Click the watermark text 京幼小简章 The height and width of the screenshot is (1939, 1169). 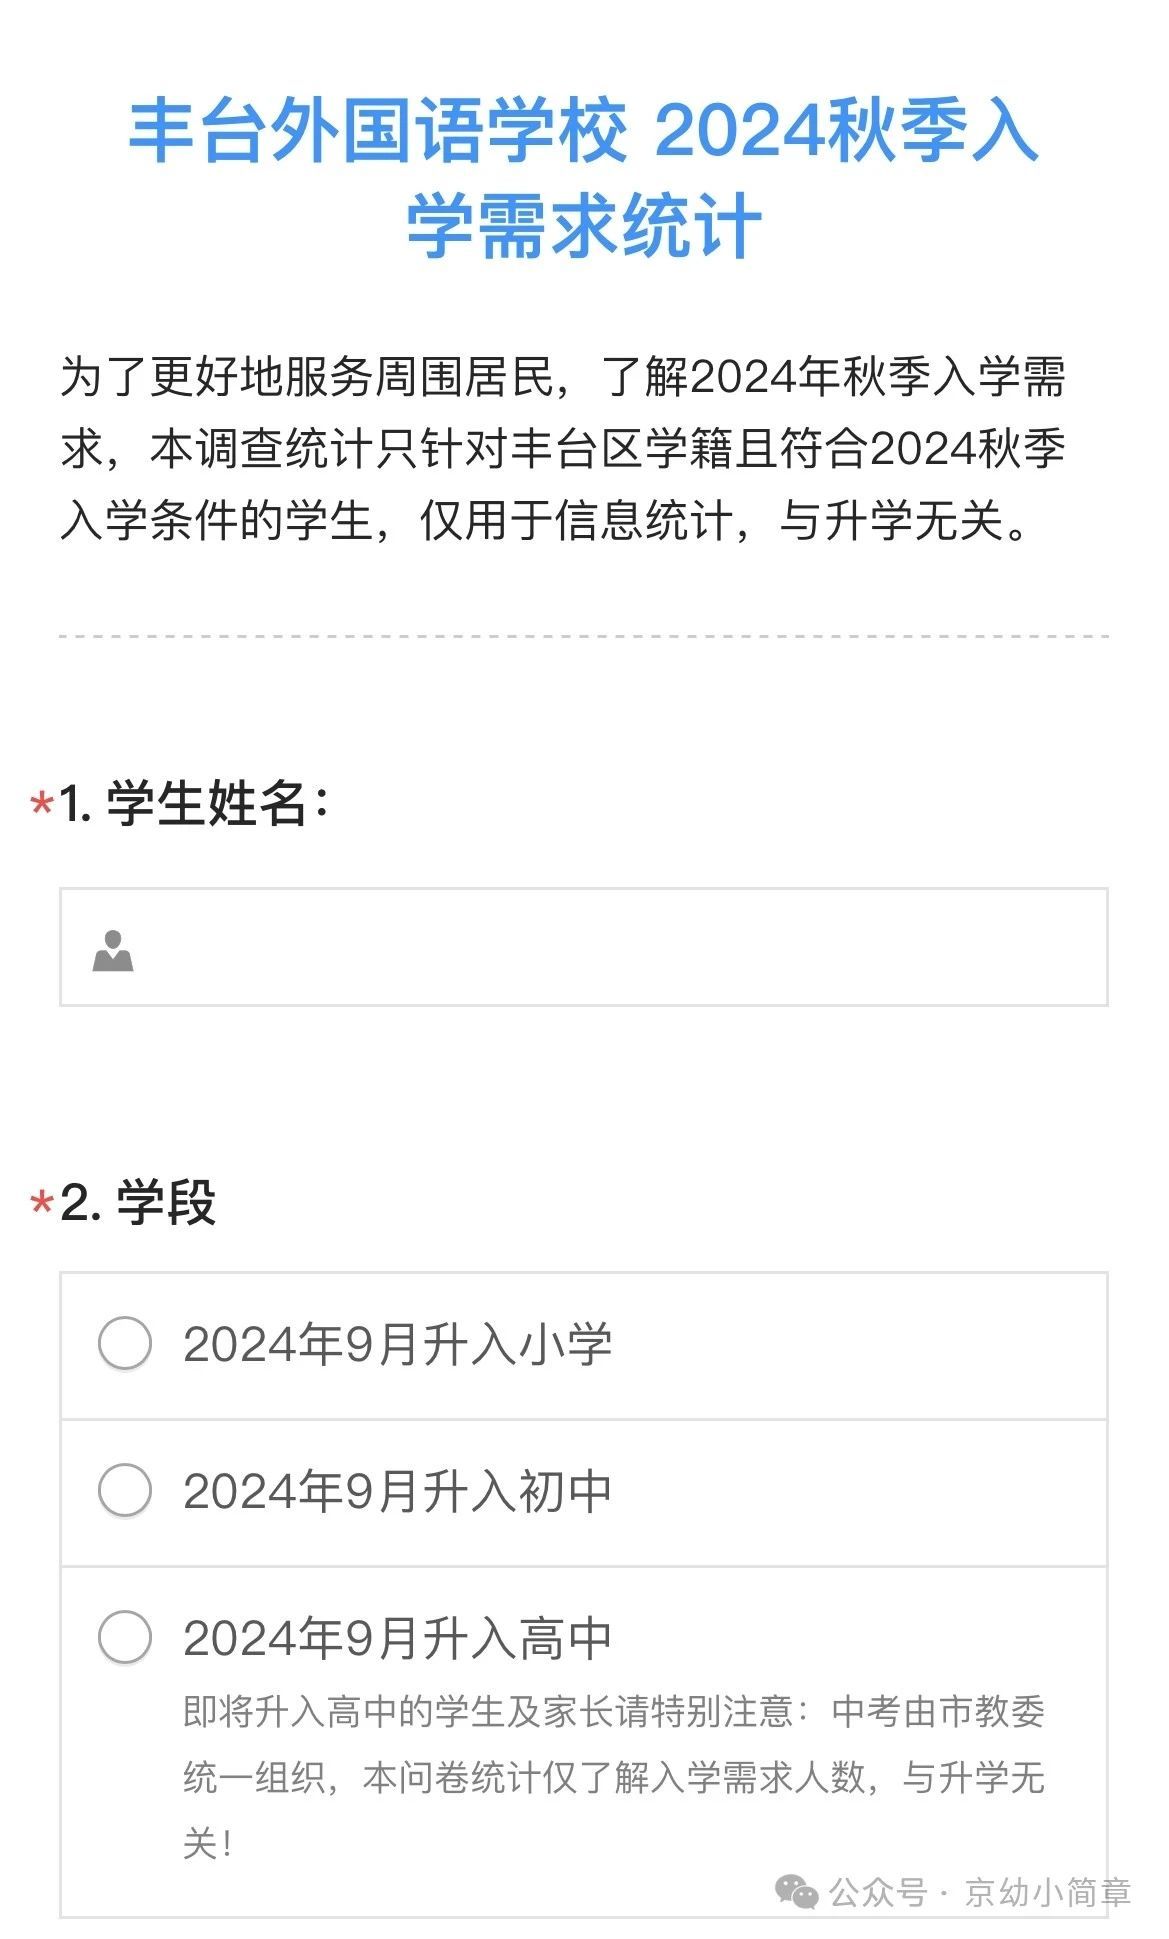pyautogui.click(x=1047, y=1892)
